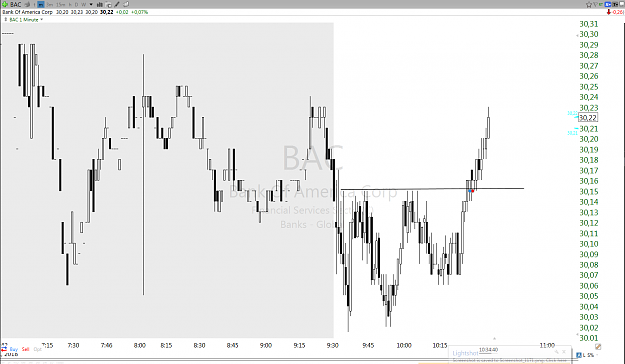The height and width of the screenshot is (364, 625).
Task: Close the Lightshot notification popup
Action: click(564, 352)
